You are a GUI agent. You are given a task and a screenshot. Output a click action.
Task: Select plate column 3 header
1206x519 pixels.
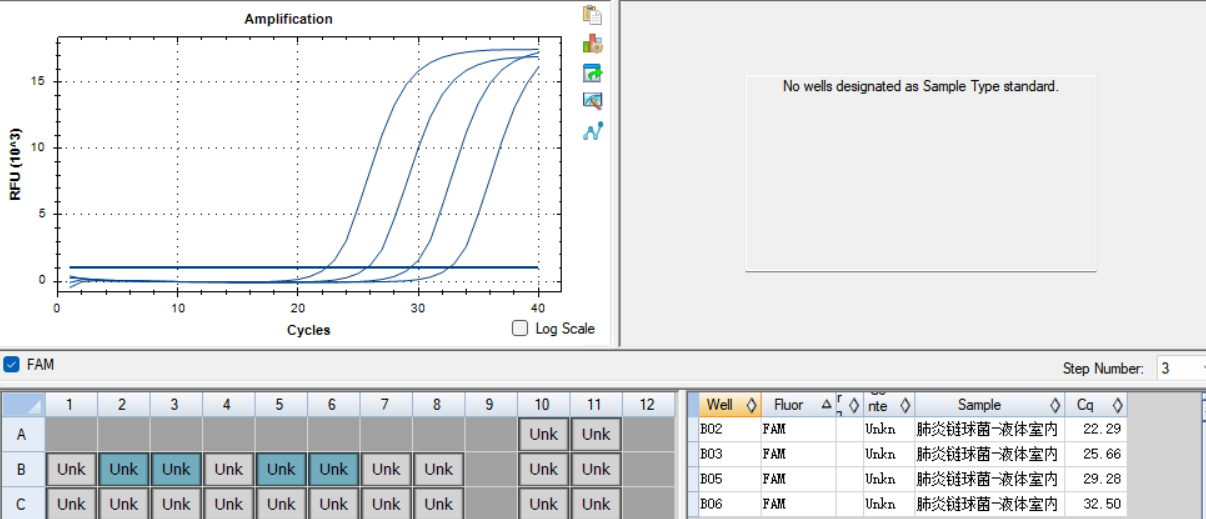pos(176,405)
